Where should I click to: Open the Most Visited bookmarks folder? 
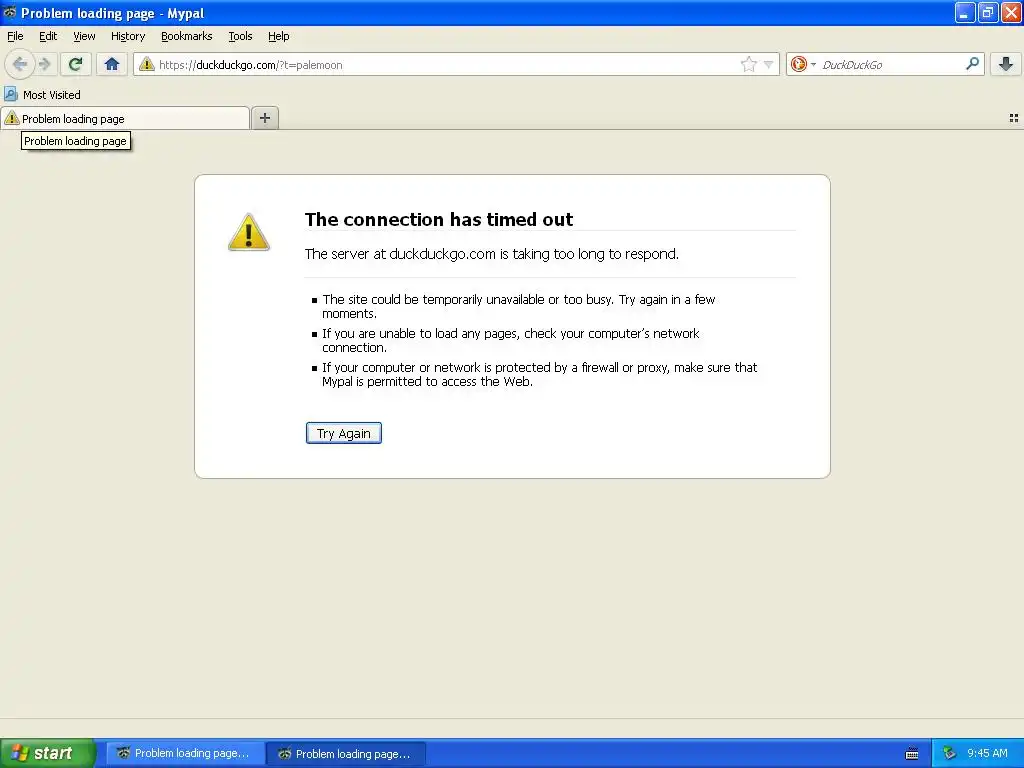click(x=42, y=95)
